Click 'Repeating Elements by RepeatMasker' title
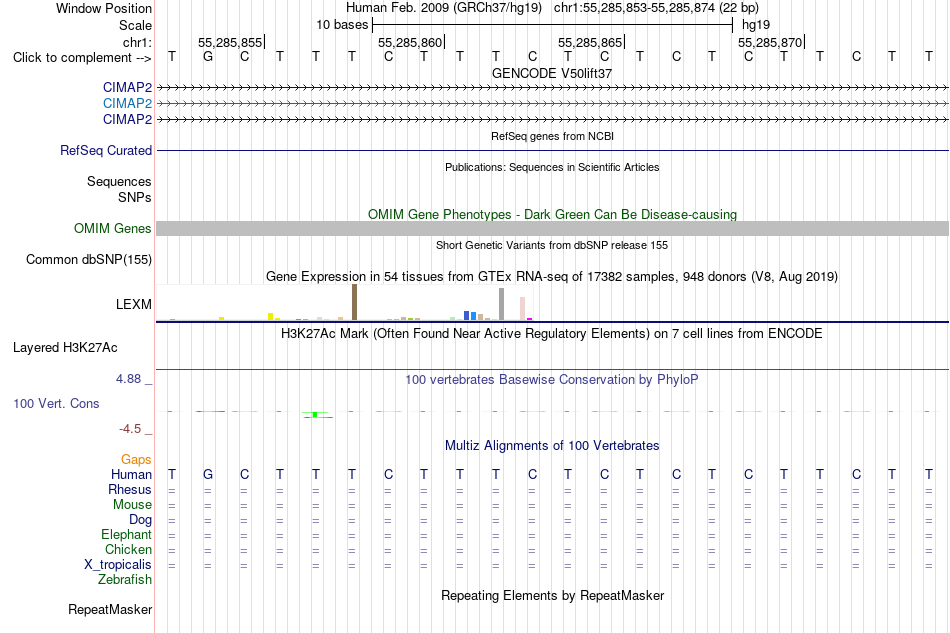 click(x=553, y=596)
